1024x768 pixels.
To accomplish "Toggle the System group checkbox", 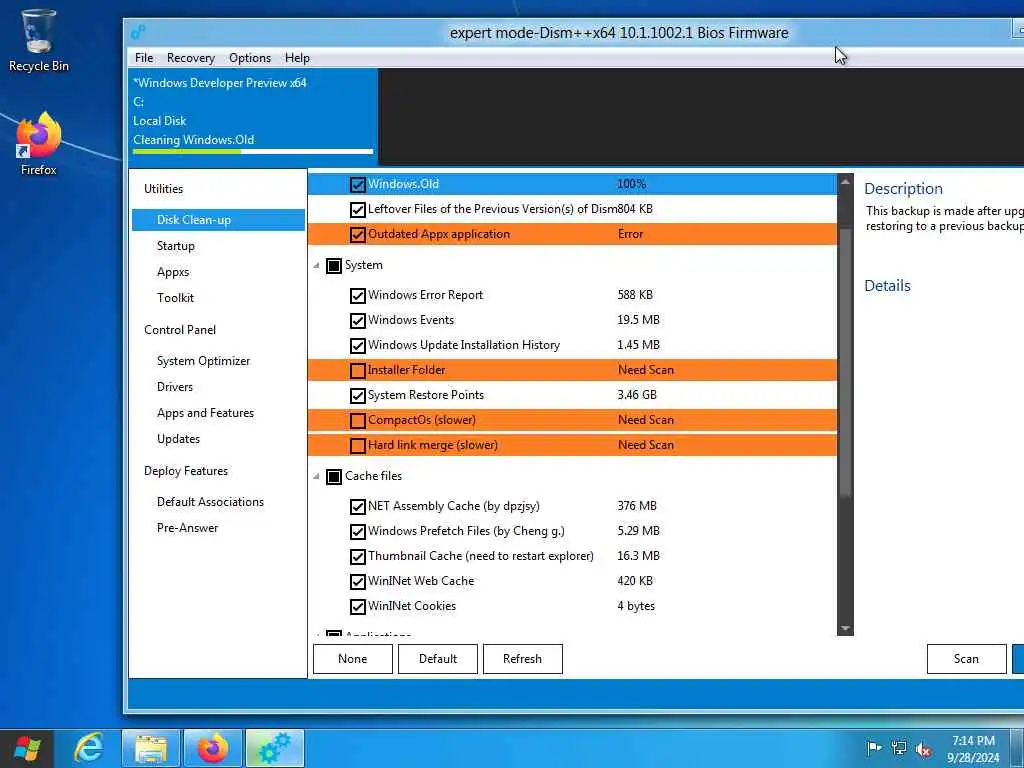I will 334,266.
